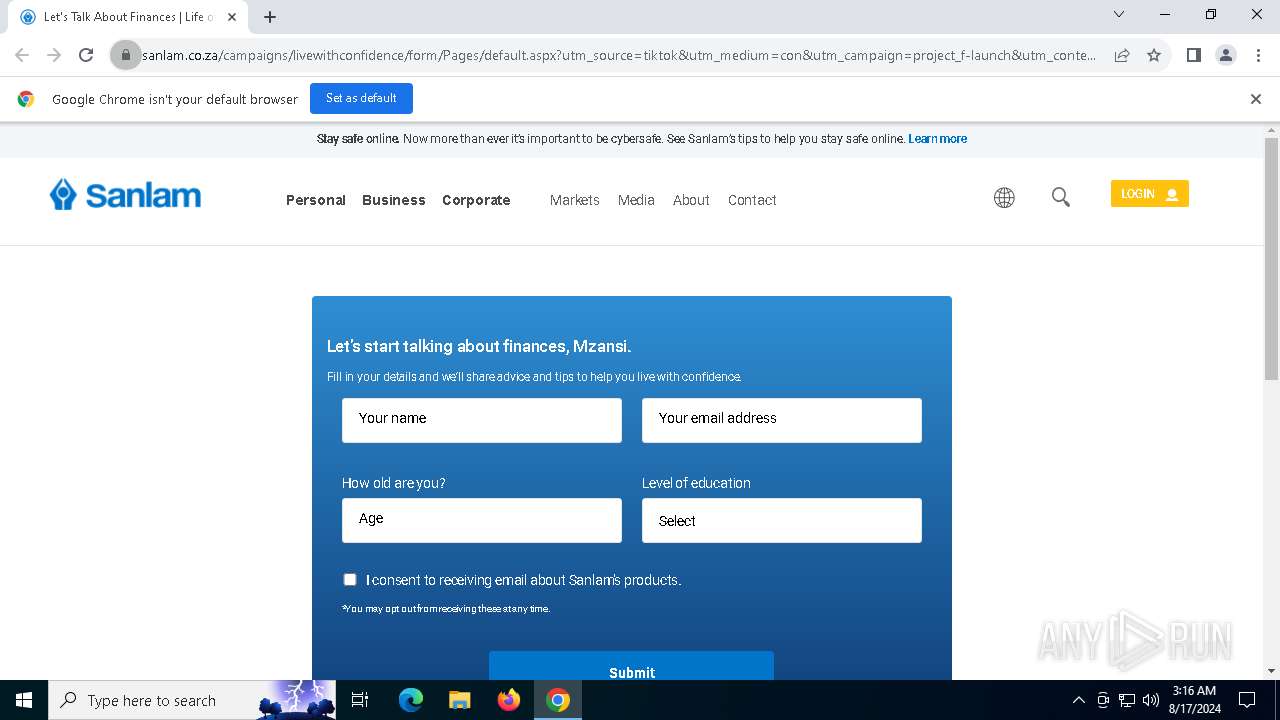Expand the Level of education dropdown
Viewport: 1280px width, 720px height.
point(782,520)
